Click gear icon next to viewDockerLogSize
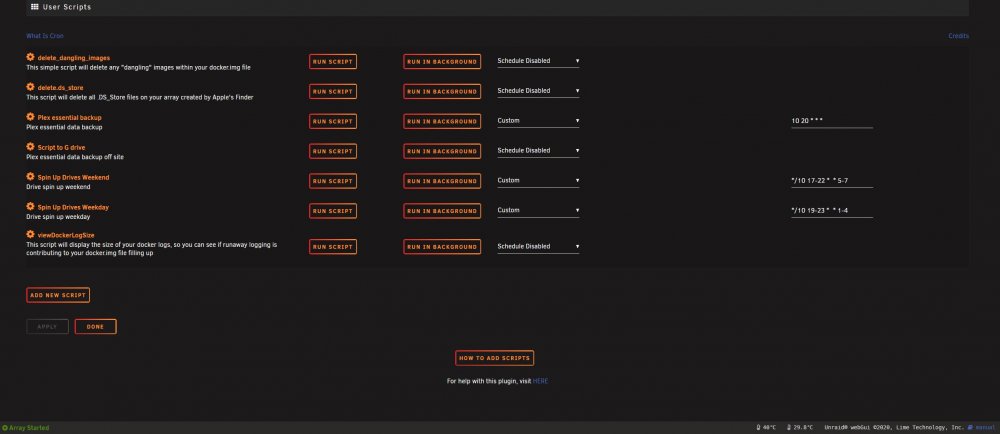The image size is (1000, 434). click(x=30, y=235)
